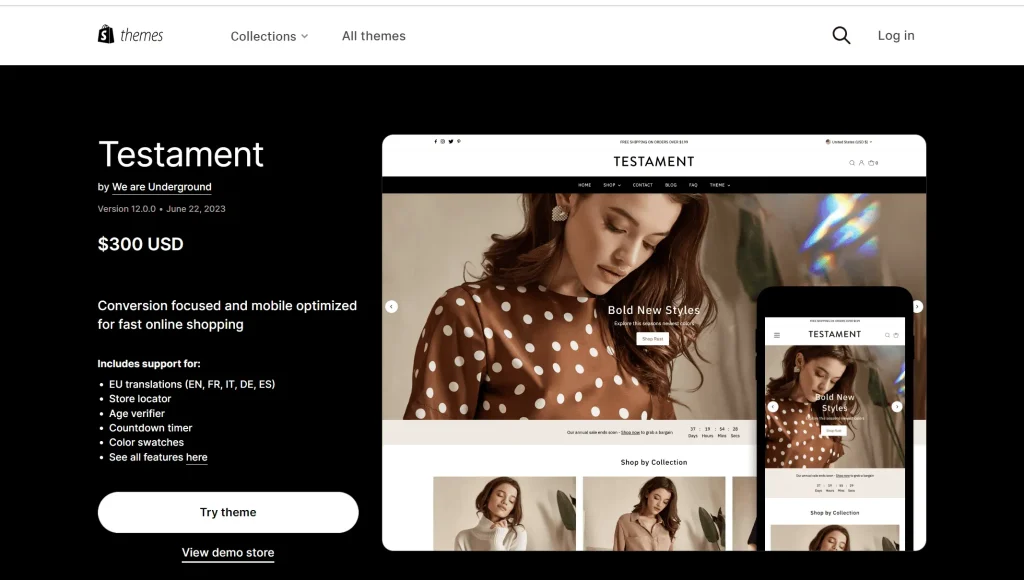The image size is (1024, 580).
Task: Click the account icon in the desktop preview
Action: click(861, 162)
